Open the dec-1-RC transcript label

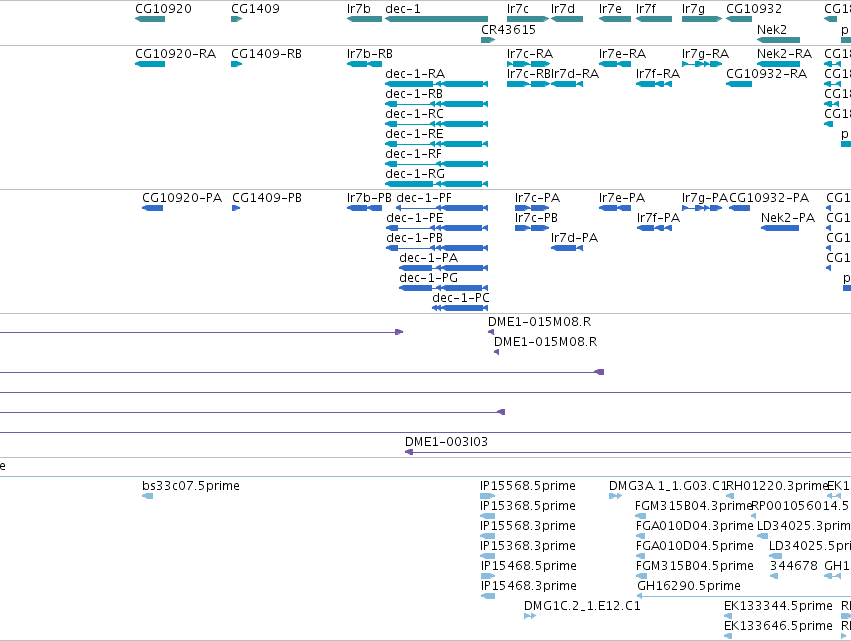coord(415,114)
